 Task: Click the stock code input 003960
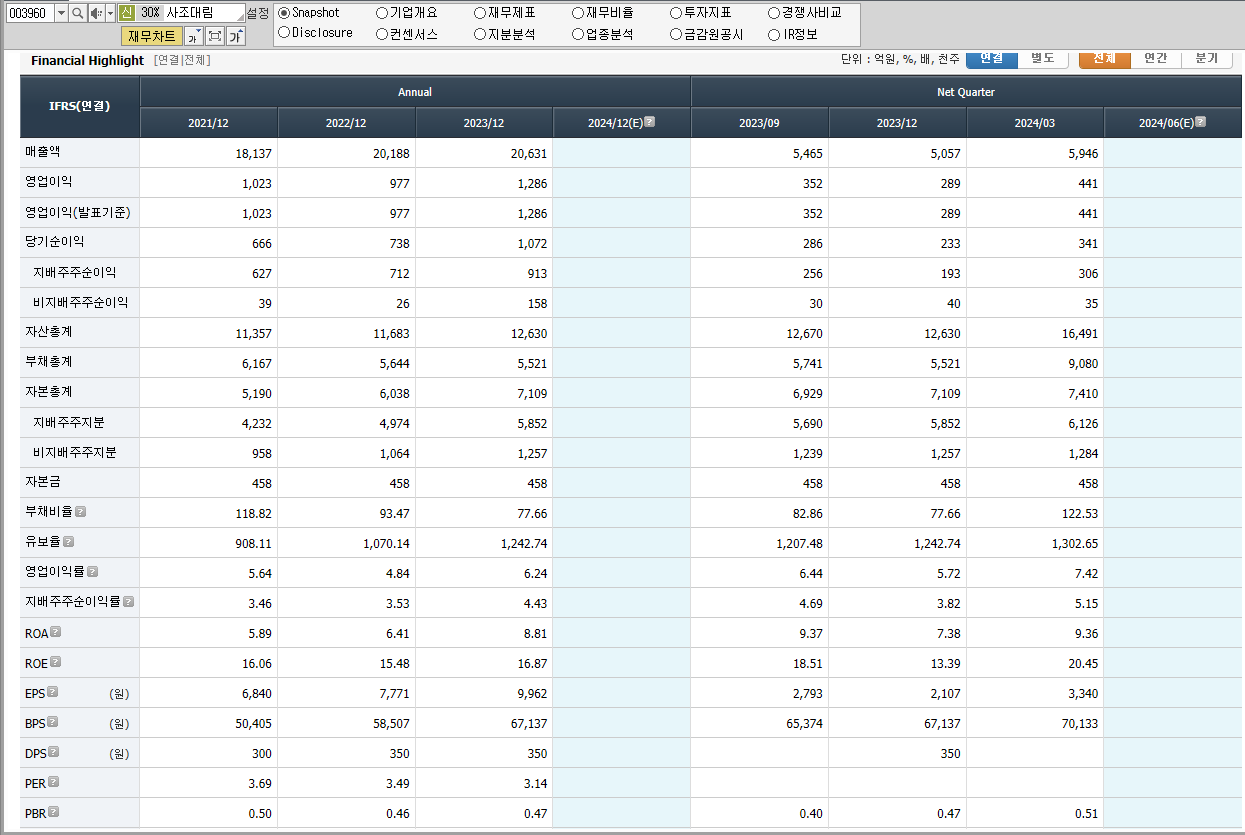pyautogui.click(x=29, y=13)
